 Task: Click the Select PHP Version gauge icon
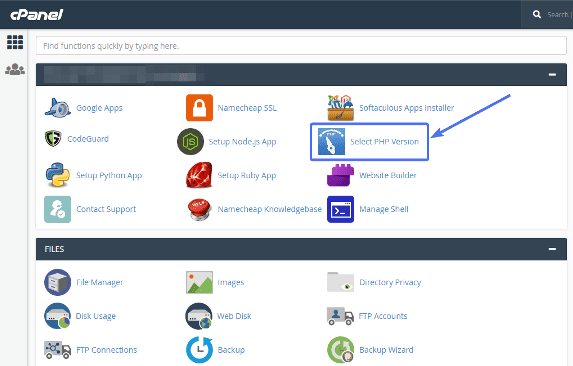331,141
